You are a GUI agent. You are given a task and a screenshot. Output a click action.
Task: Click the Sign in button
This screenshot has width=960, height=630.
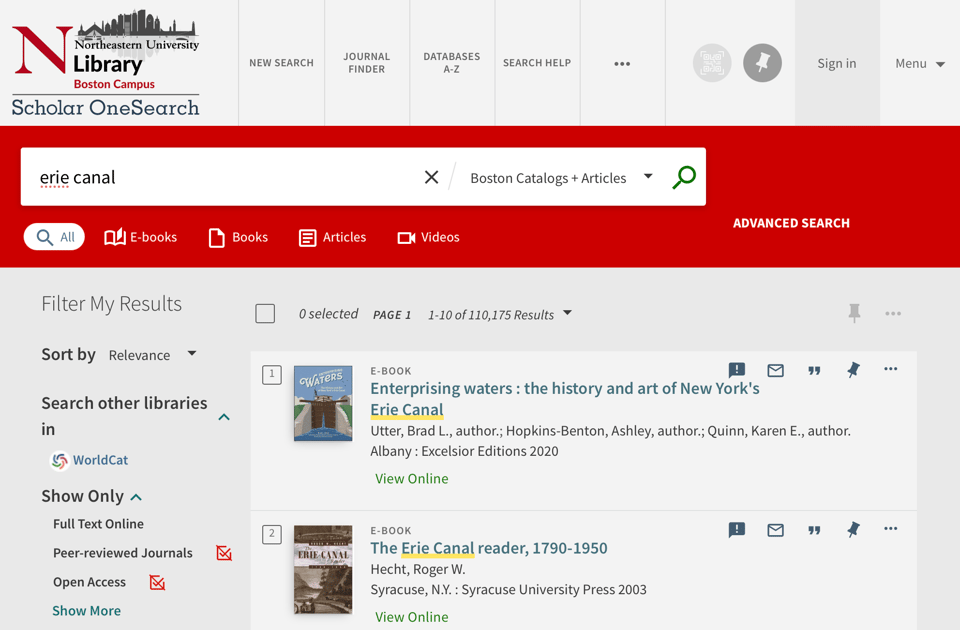pyautogui.click(x=836, y=63)
